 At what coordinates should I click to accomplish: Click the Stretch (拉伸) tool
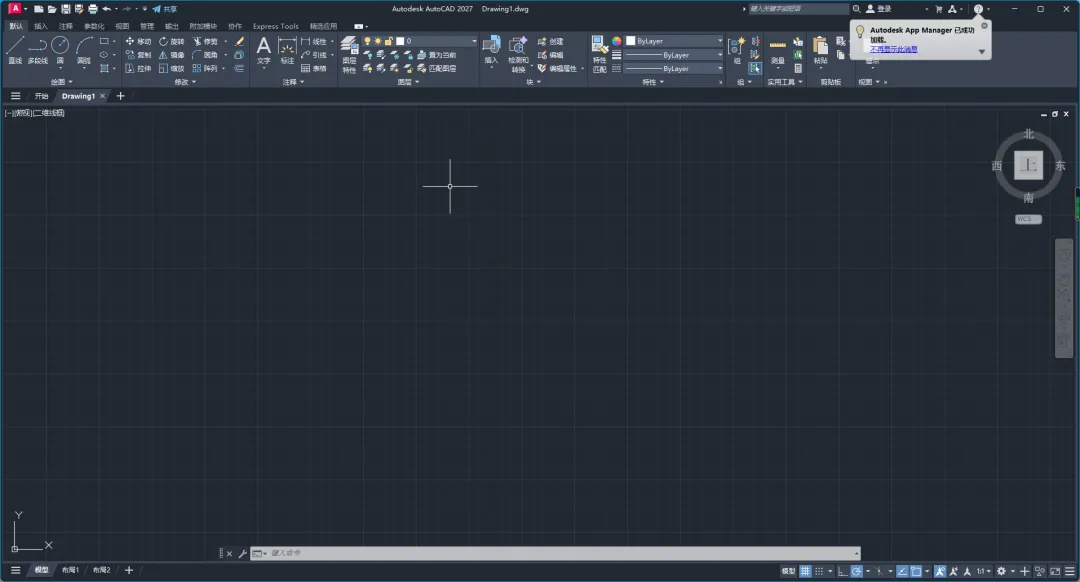(138, 68)
